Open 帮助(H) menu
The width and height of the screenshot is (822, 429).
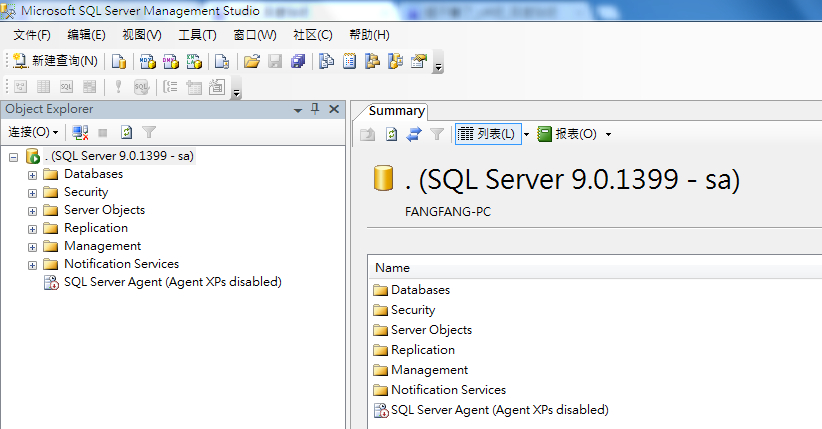tap(369, 35)
